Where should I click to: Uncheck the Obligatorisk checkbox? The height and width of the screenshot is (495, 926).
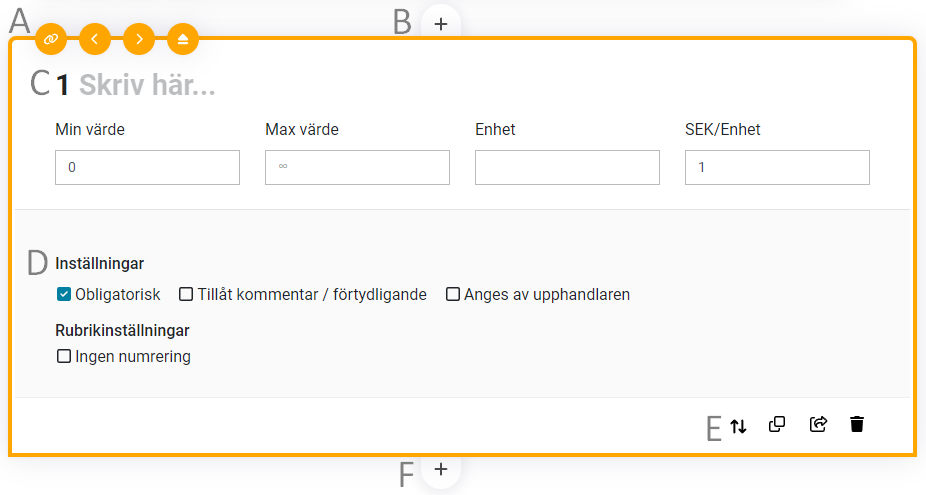(x=64, y=294)
